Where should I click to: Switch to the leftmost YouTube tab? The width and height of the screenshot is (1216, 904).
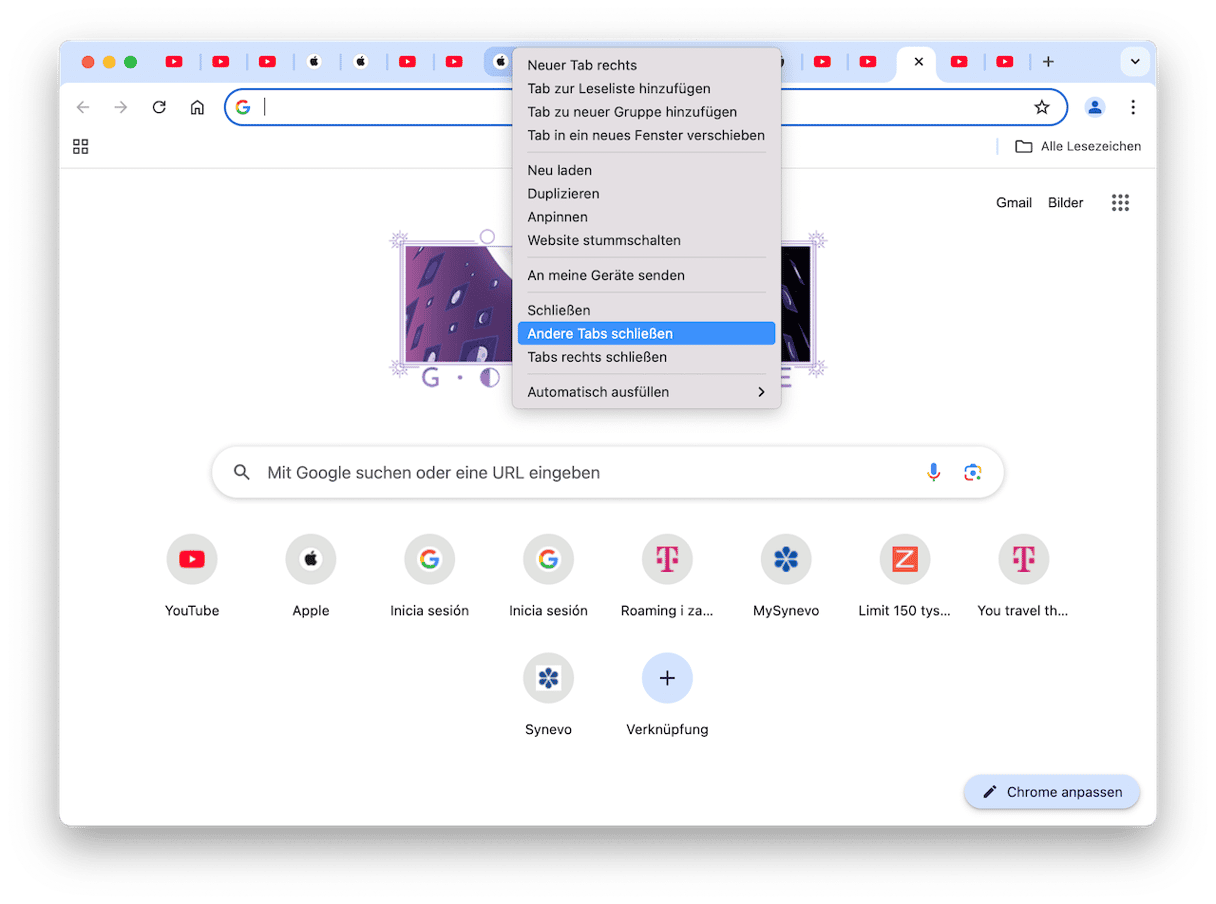(x=174, y=62)
